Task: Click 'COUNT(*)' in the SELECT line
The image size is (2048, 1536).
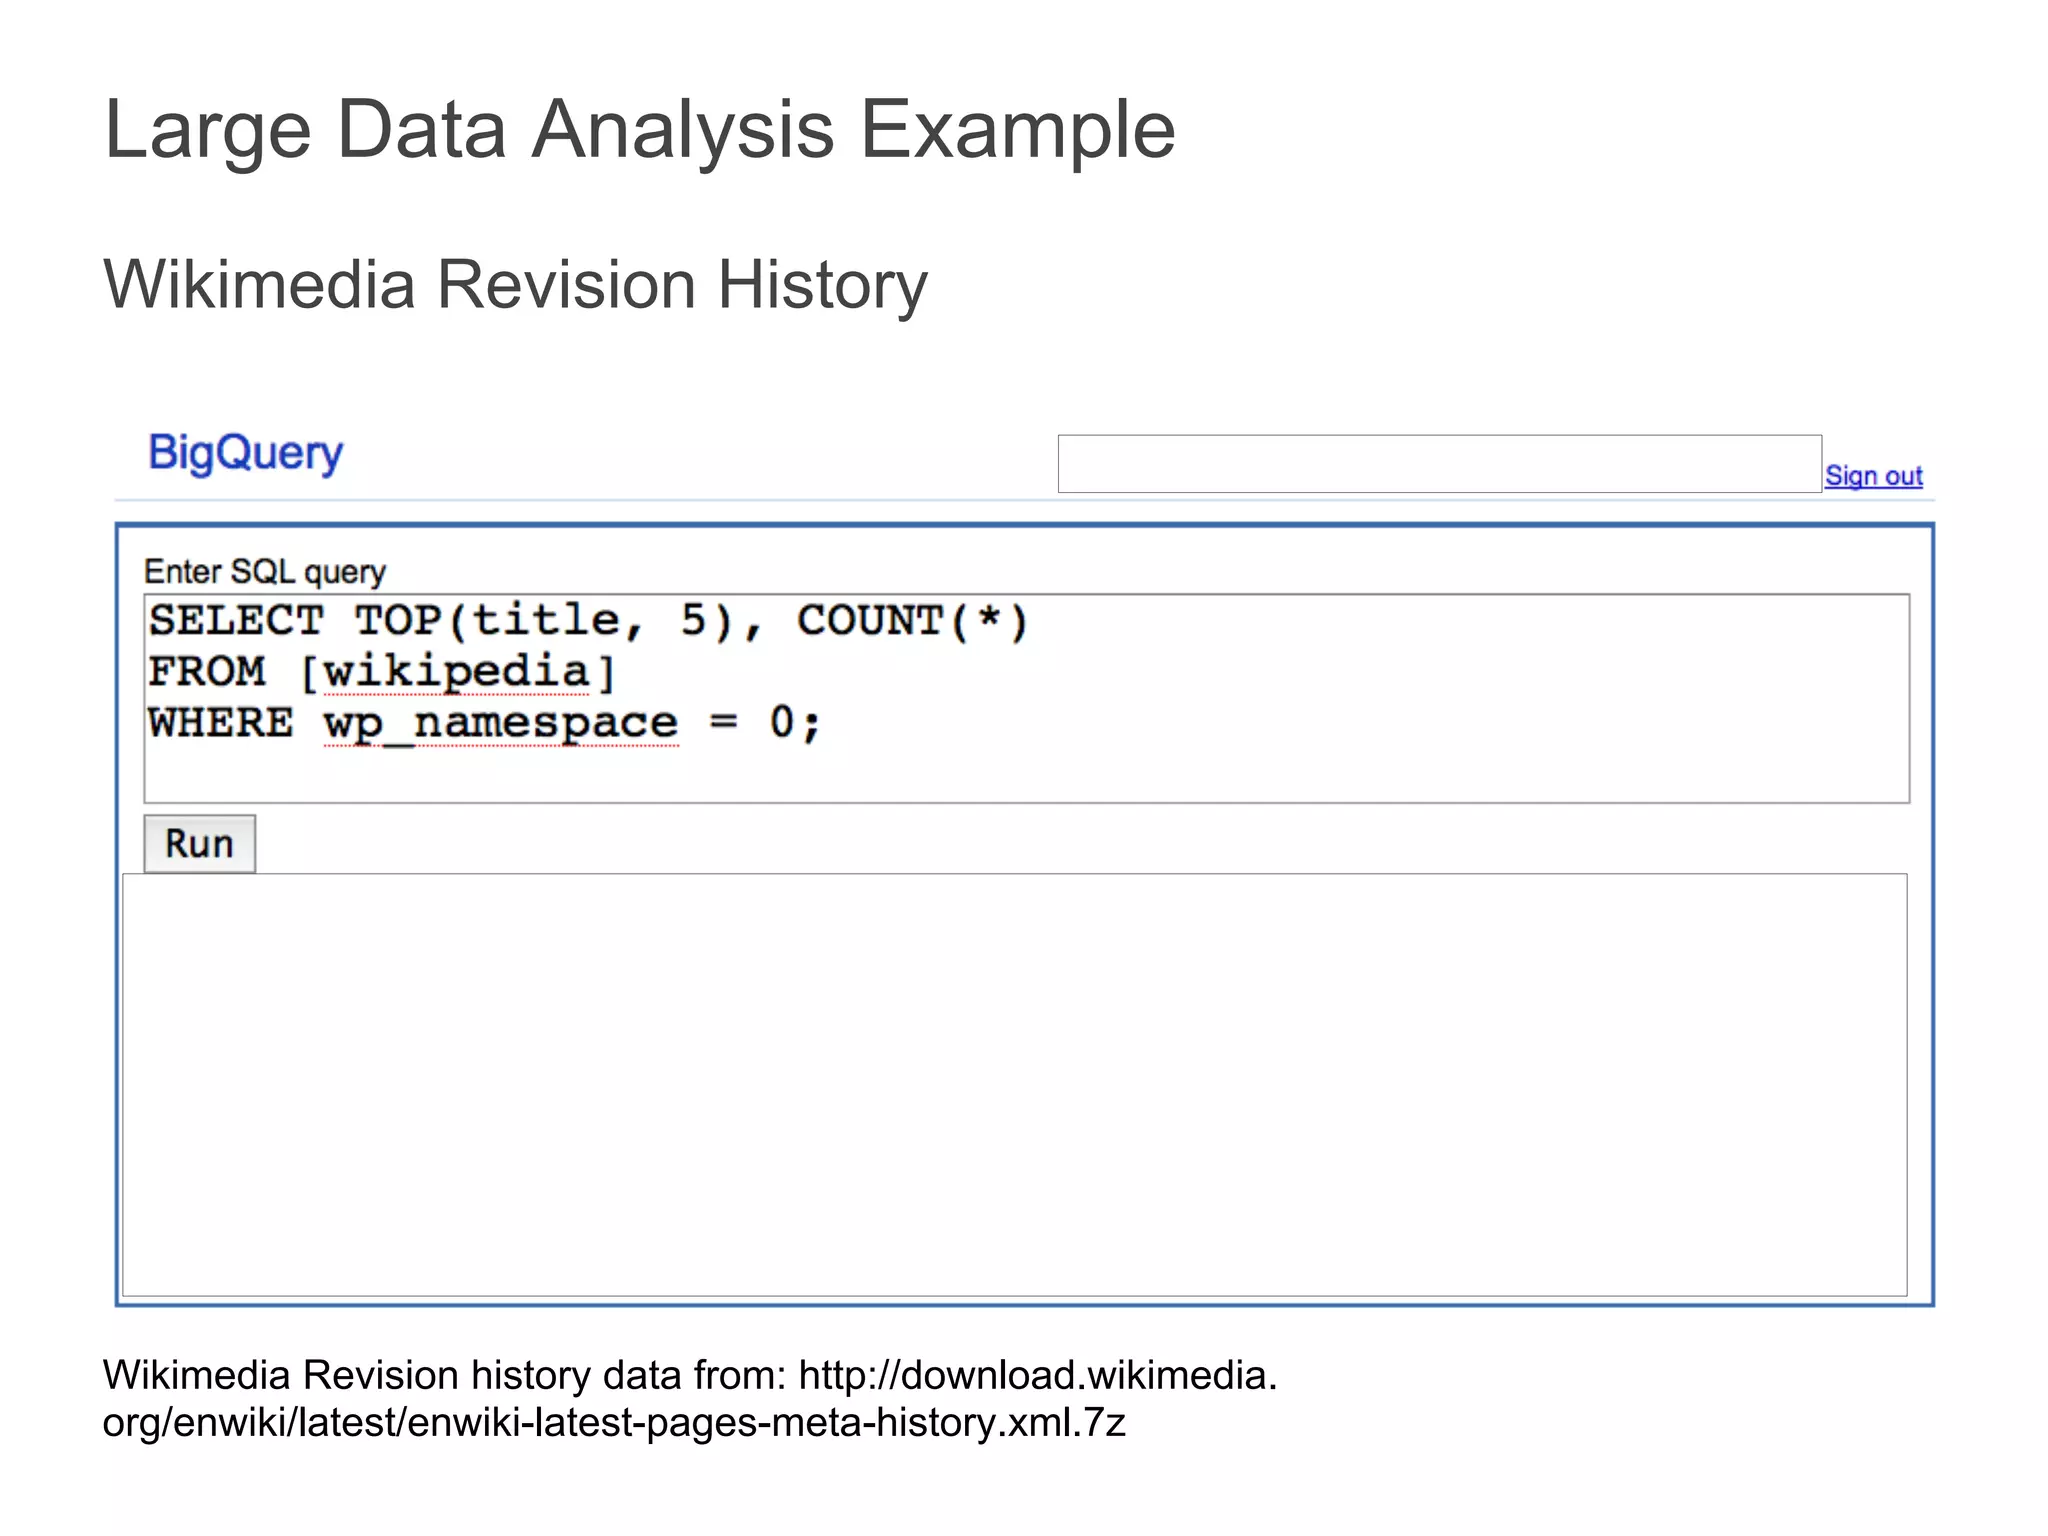Action: point(913,621)
